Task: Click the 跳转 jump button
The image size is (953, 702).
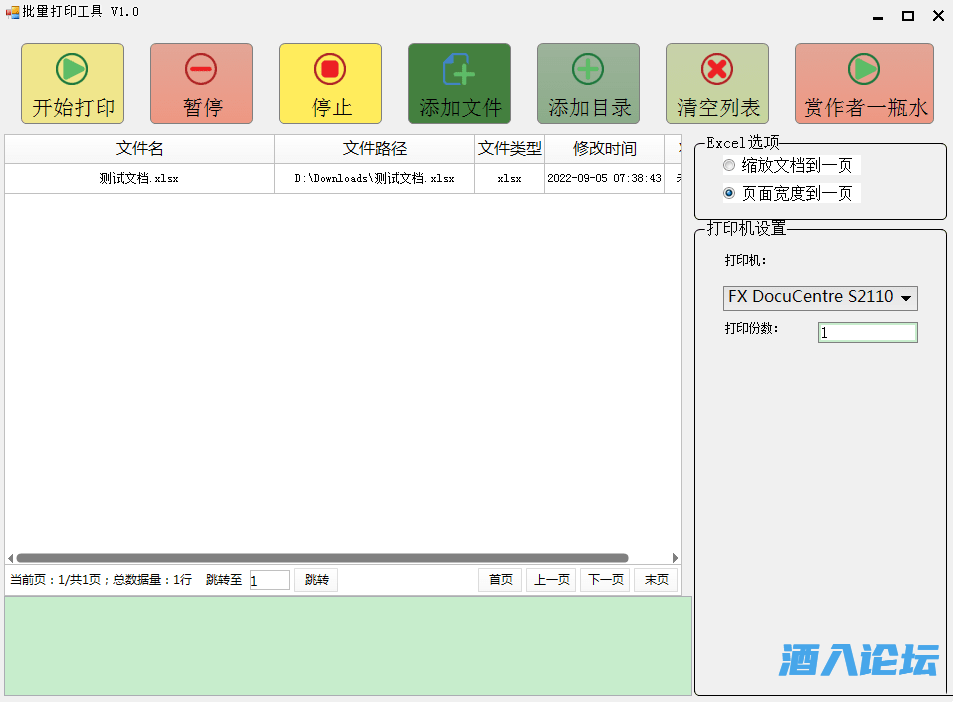Action: pos(316,580)
